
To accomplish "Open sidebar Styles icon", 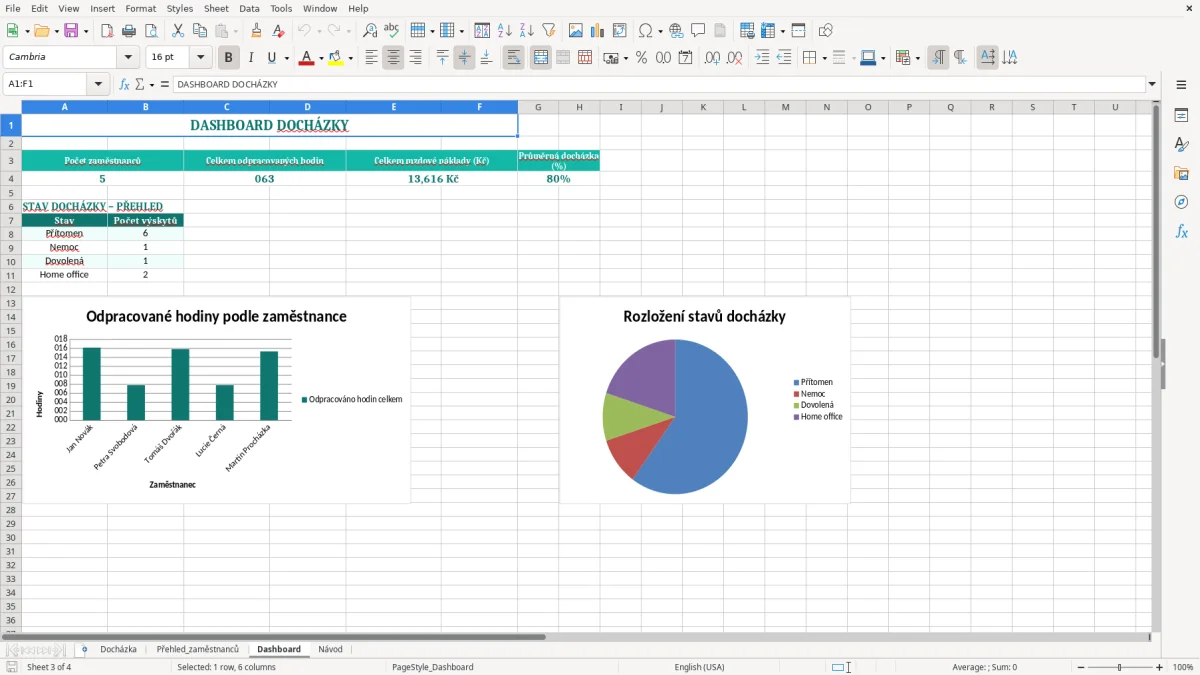I will click(1181, 144).
